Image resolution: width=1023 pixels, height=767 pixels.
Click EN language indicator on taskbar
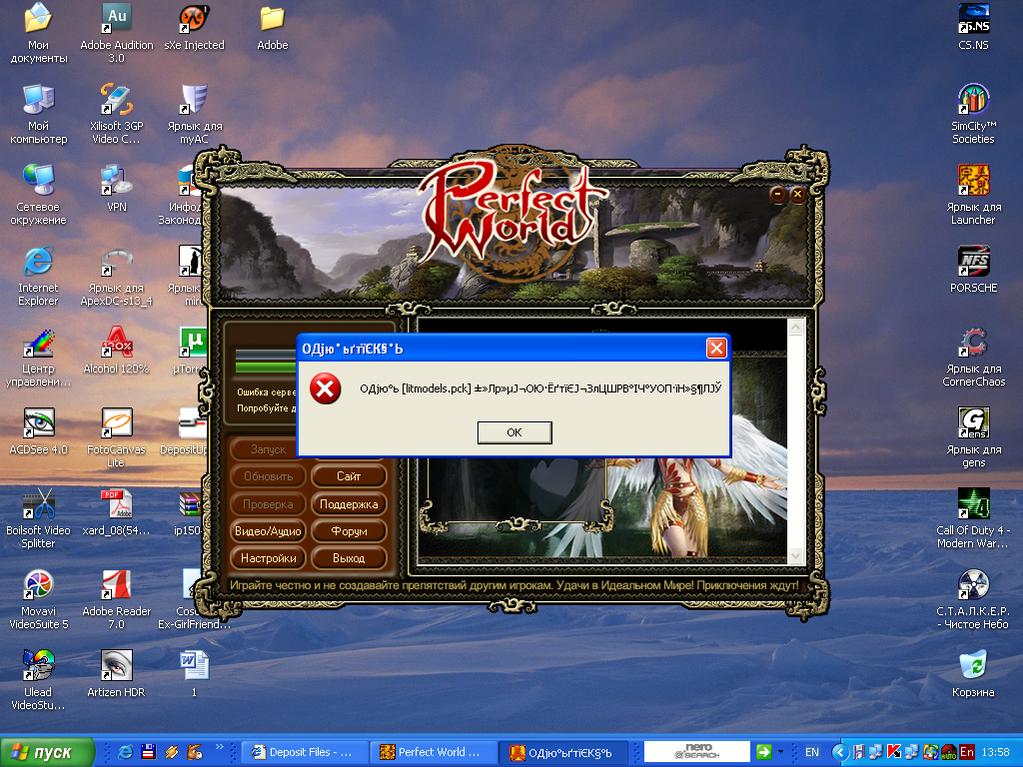[812, 752]
